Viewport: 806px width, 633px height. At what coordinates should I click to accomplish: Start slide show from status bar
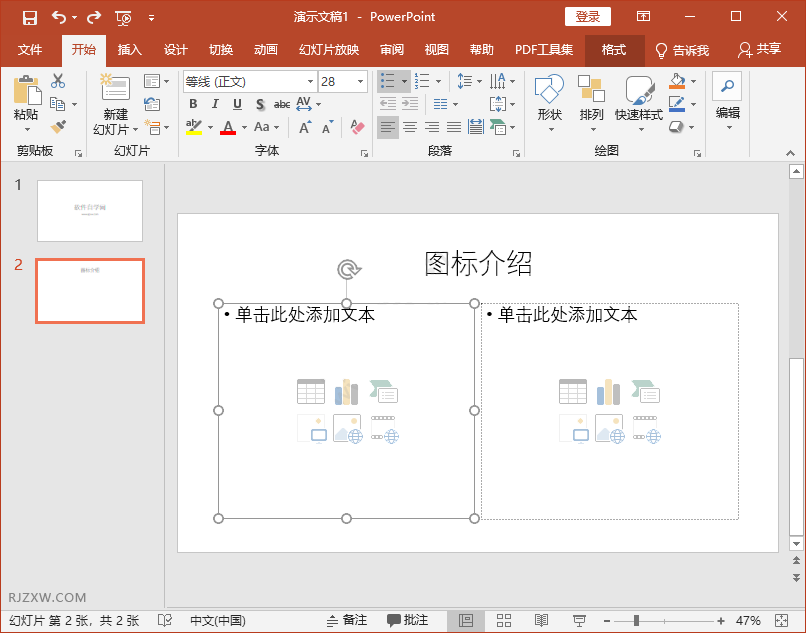(579, 621)
